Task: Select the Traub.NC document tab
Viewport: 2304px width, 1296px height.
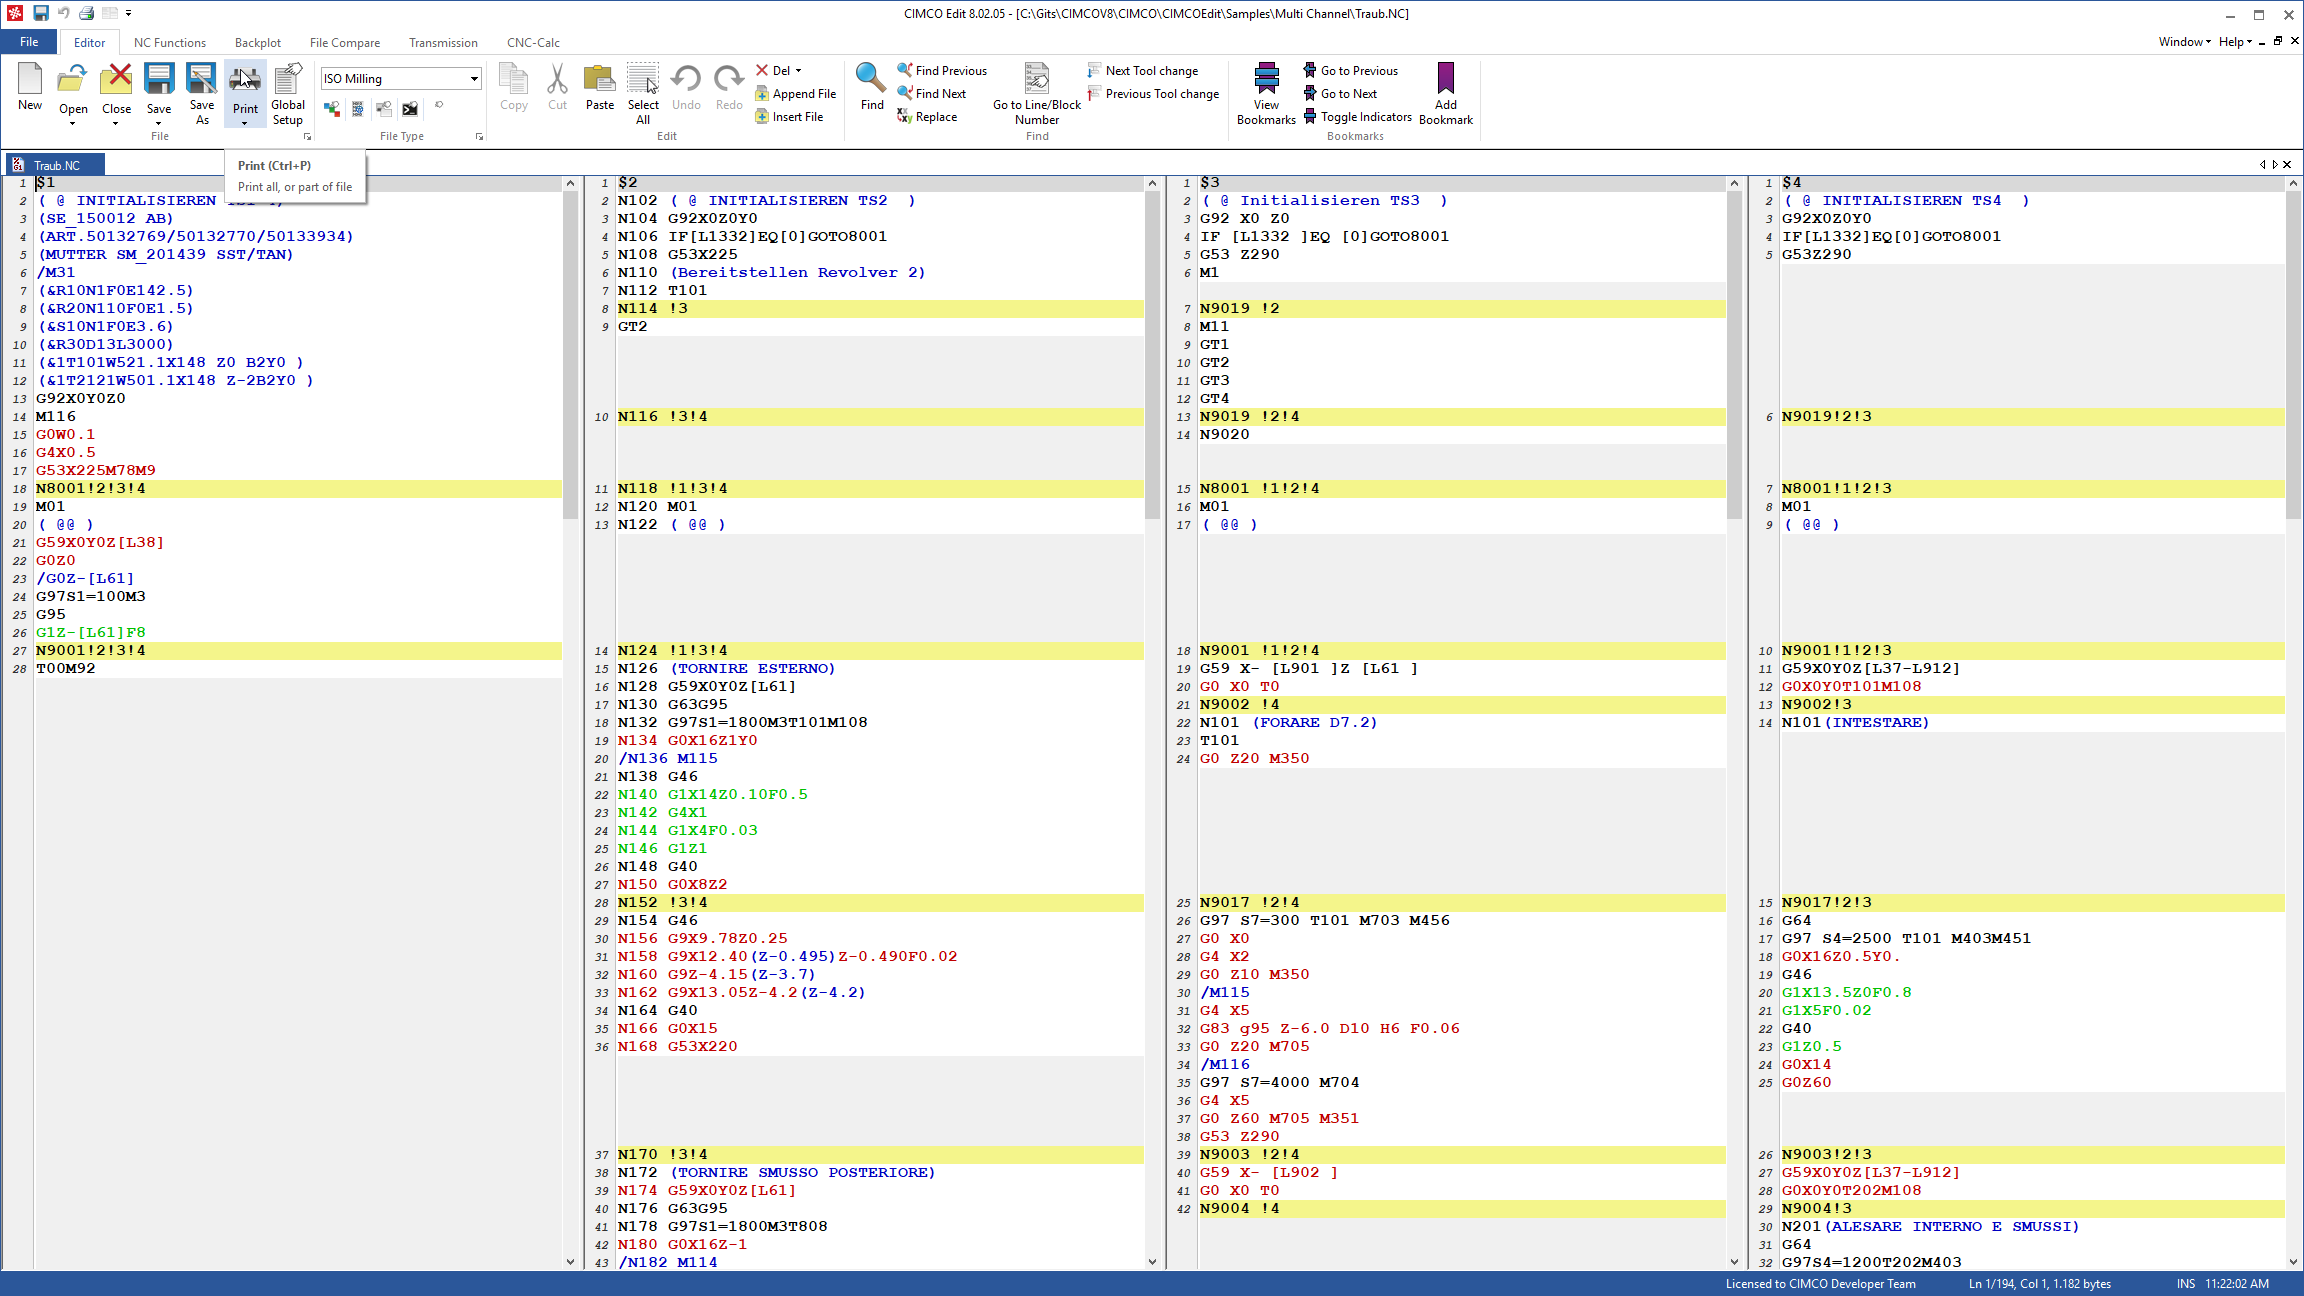Action: tap(56, 166)
